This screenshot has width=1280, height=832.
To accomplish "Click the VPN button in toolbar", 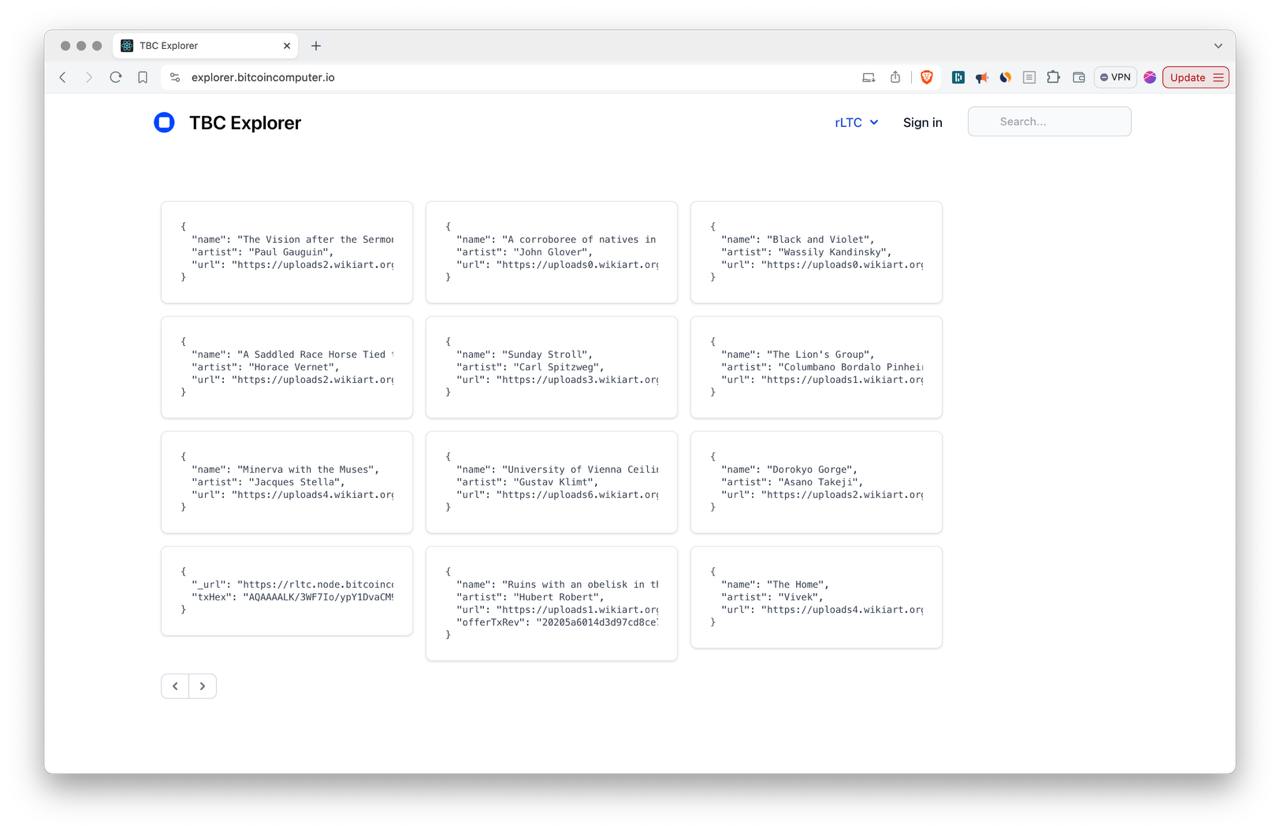I will coord(1115,77).
